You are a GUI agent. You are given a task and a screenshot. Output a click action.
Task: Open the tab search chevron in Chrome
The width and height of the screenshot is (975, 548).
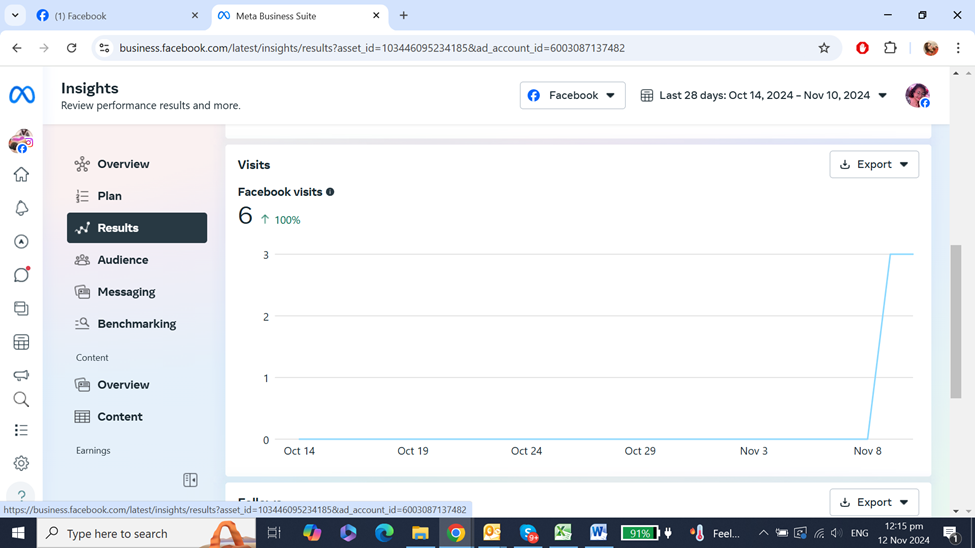click(15, 16)
